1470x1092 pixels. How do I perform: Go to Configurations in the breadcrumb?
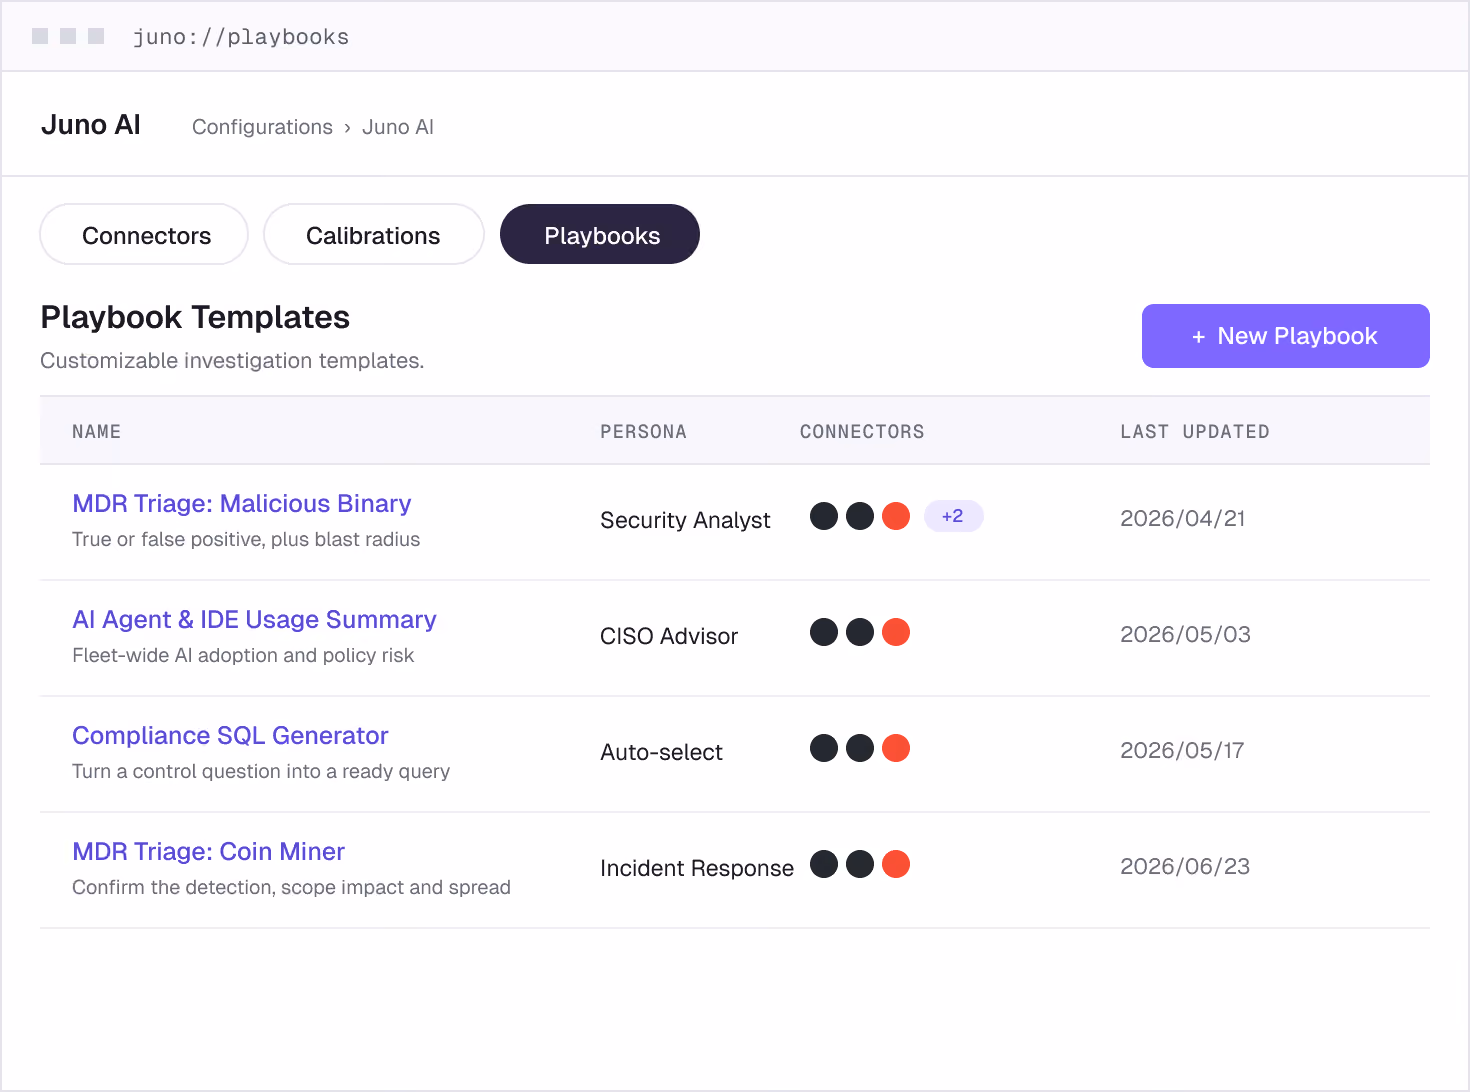(262, 127)
